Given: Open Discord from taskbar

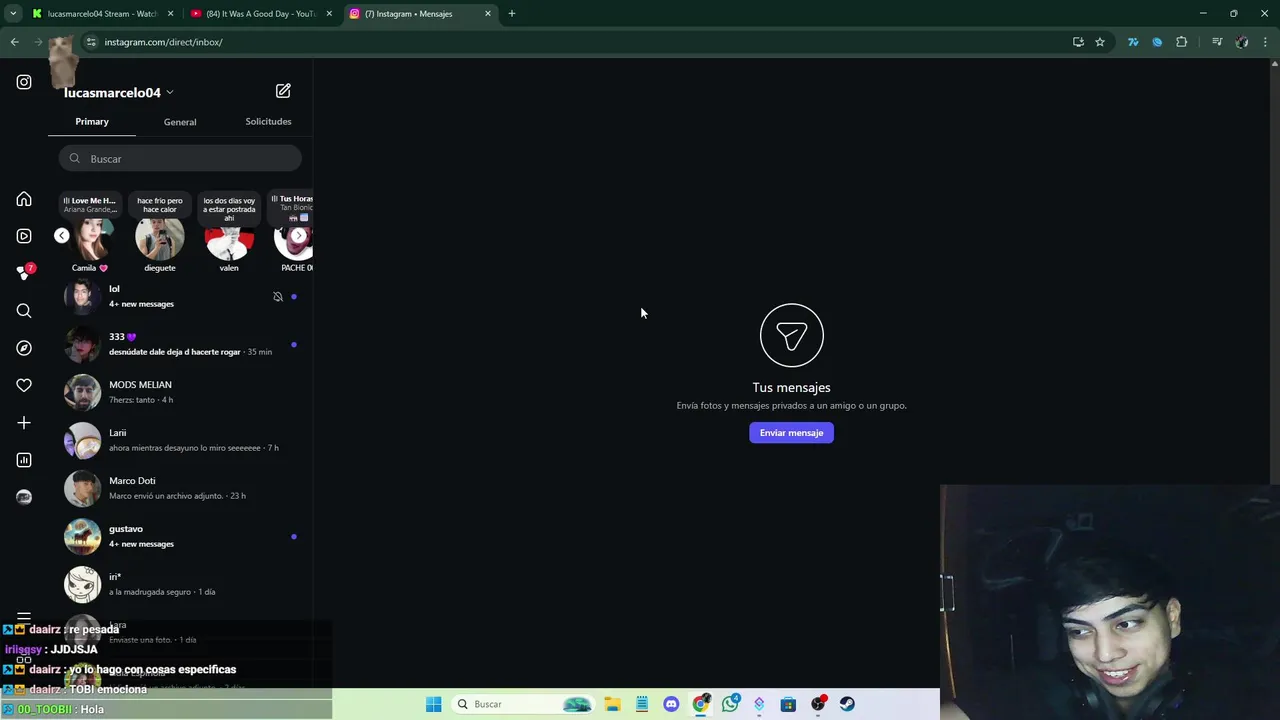Looking at the screenshot, I should (671, 704).
